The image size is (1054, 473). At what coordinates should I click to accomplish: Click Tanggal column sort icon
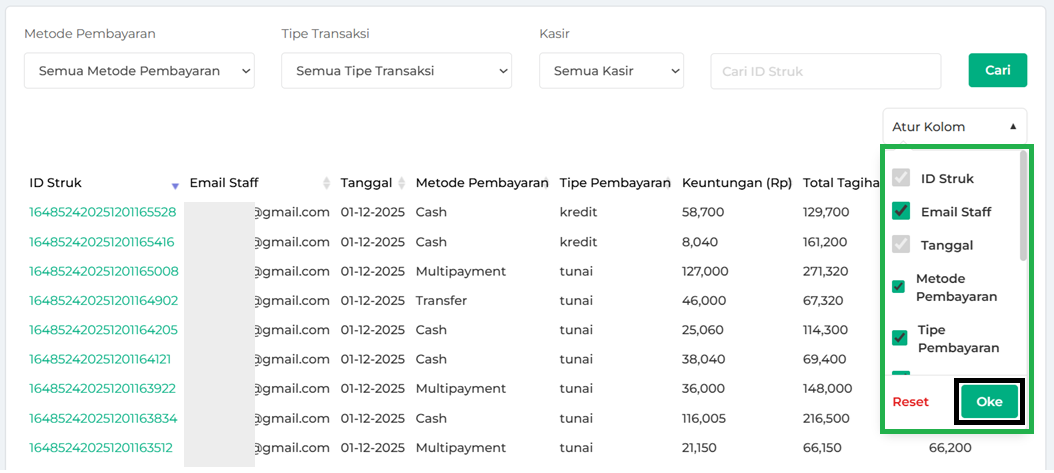(401, 183)
